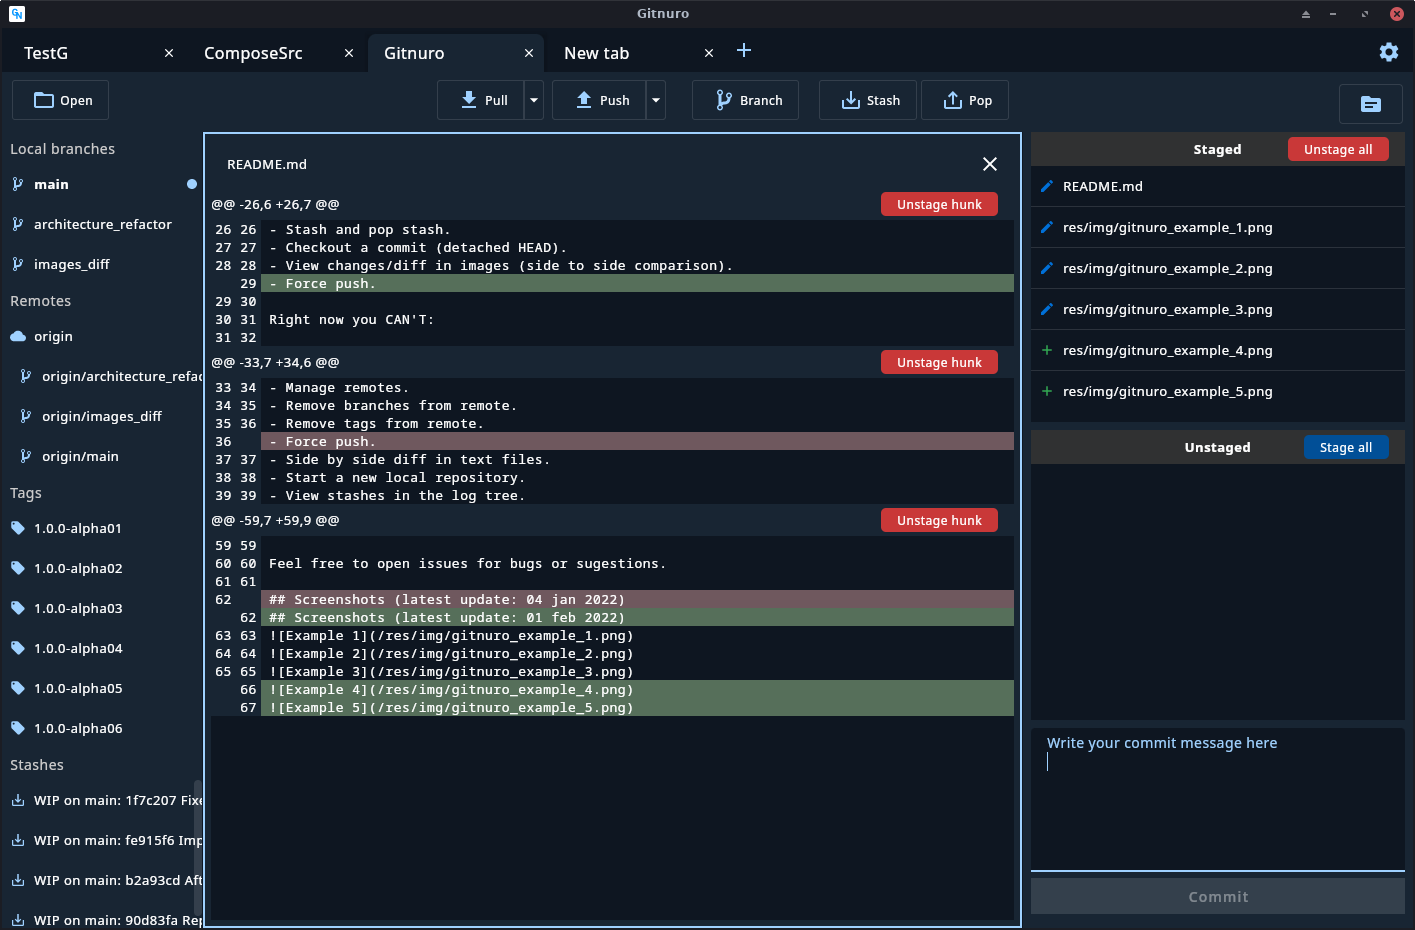Focus the commit message text field
Image resolution: width=1415 pixels, height=930 pixels.
click(1218, 798)
